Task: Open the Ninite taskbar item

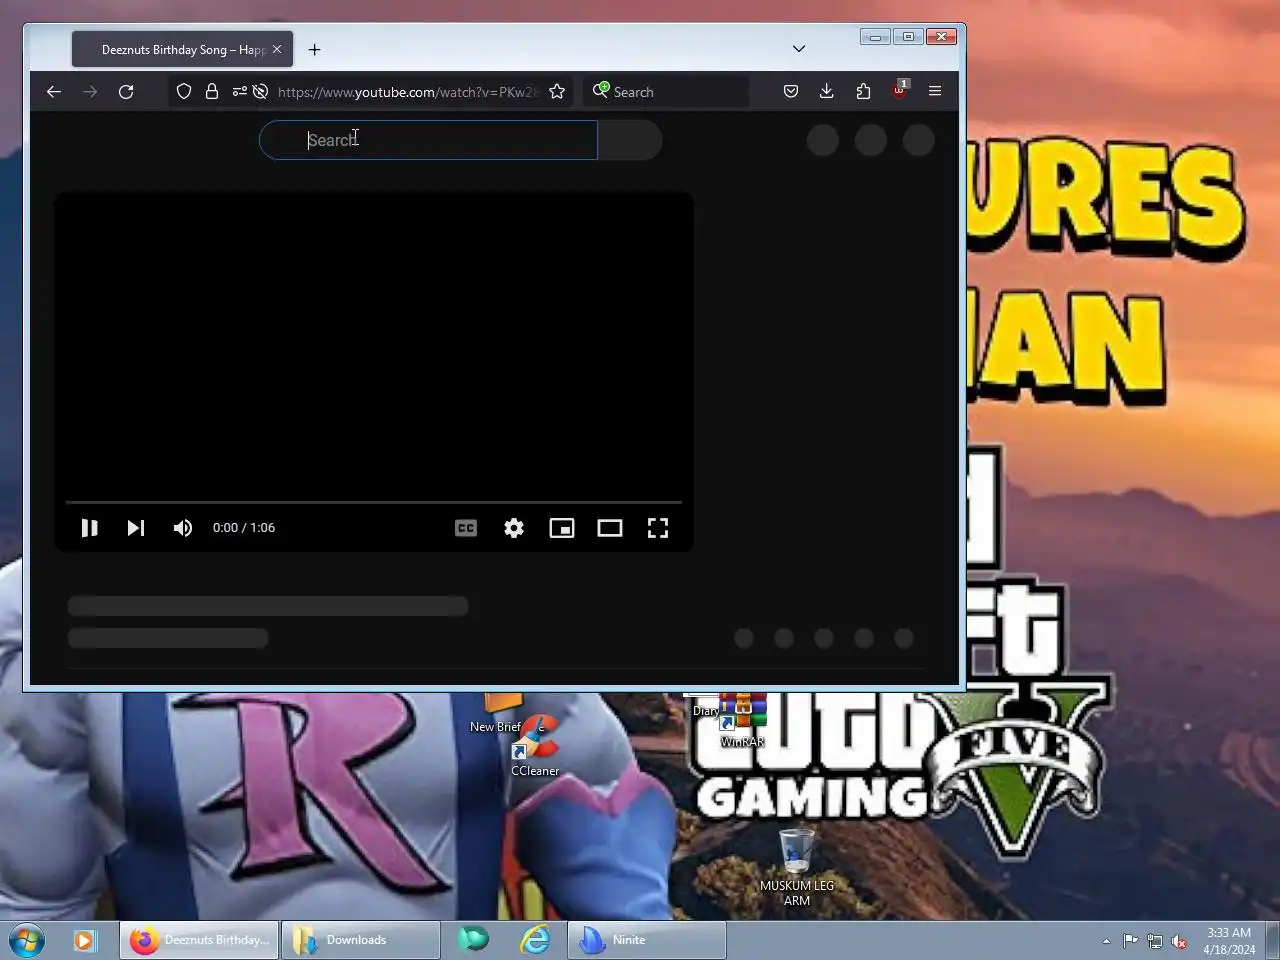Action: (647, 940)
